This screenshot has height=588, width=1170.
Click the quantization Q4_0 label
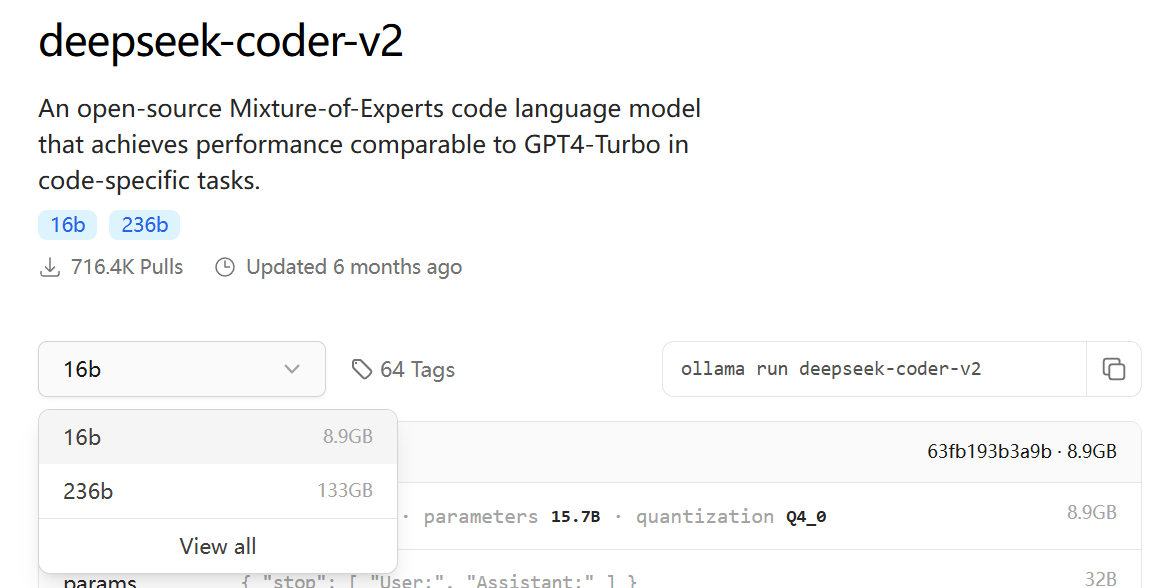click(x=731, y=516)
